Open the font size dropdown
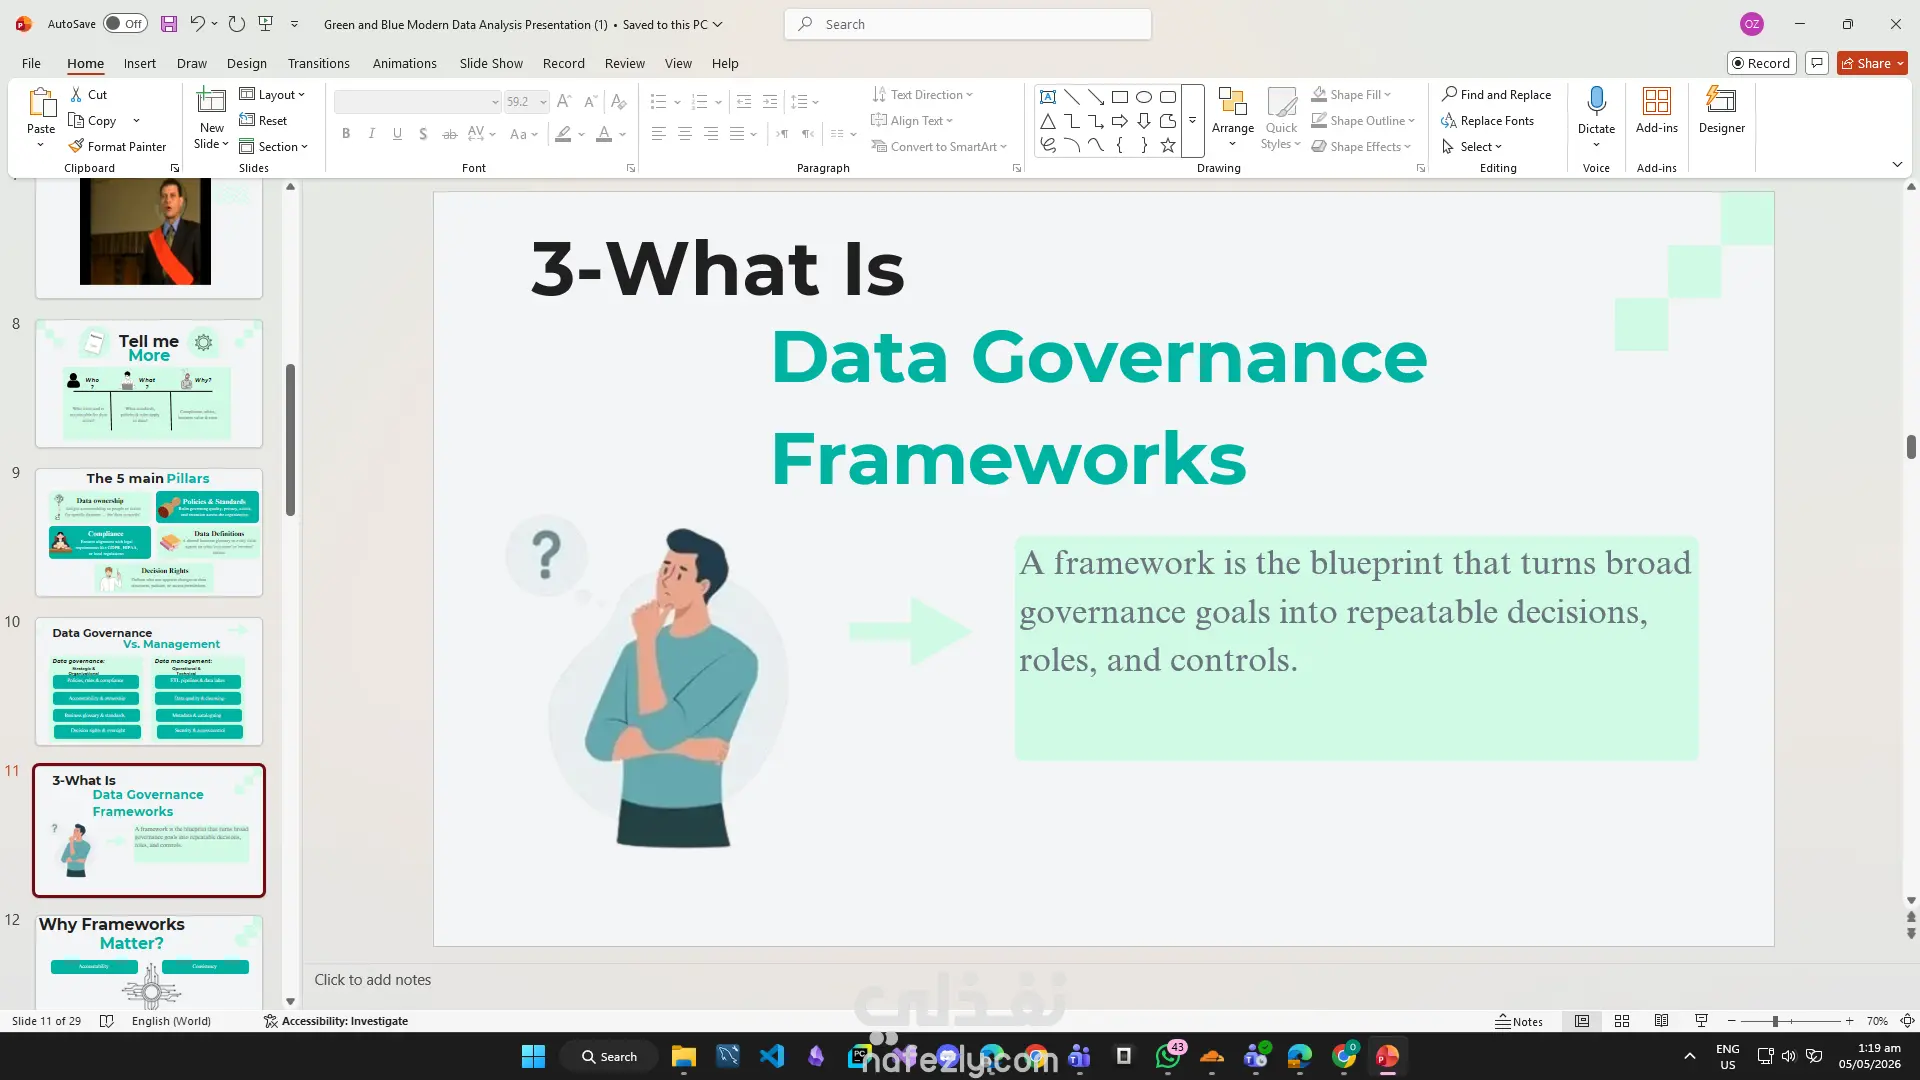The image size is (1920, 1080). pyautogui.click(x=543, y=101)
